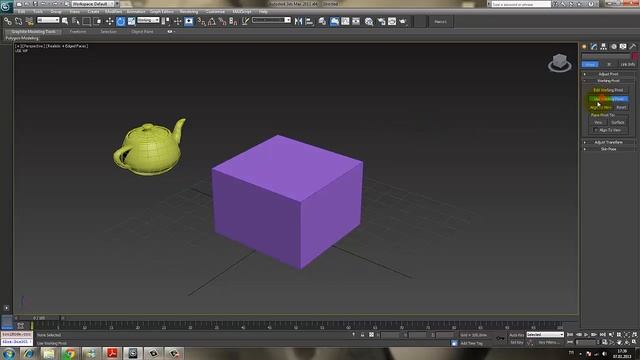Viewport: 640px width, 360px height.
Task: Click the Mirror tool icon
Action: [298, 21]
